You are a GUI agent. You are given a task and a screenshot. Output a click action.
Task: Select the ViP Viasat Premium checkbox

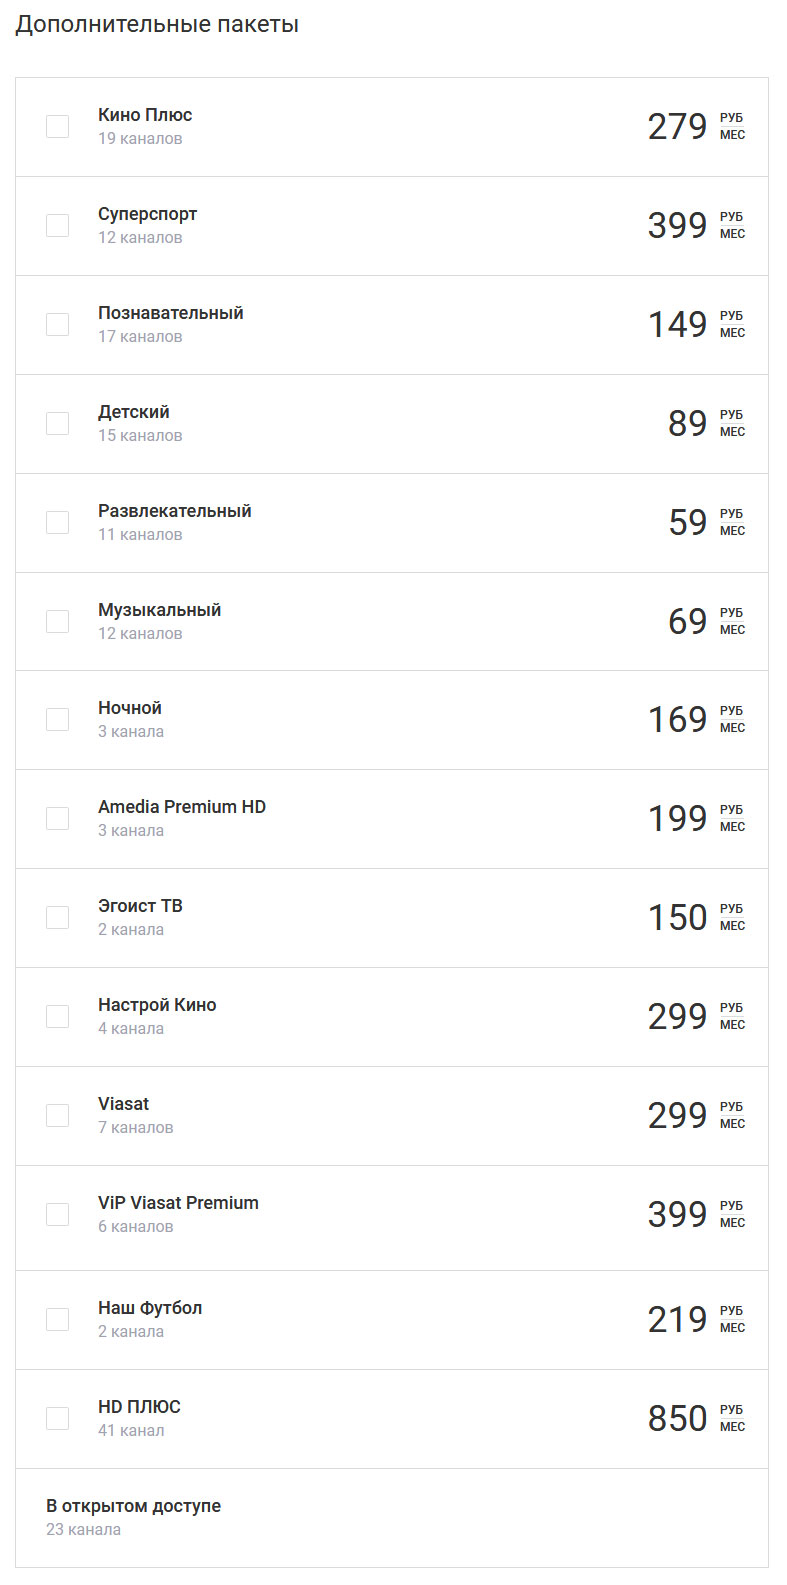coord(58,1214)
